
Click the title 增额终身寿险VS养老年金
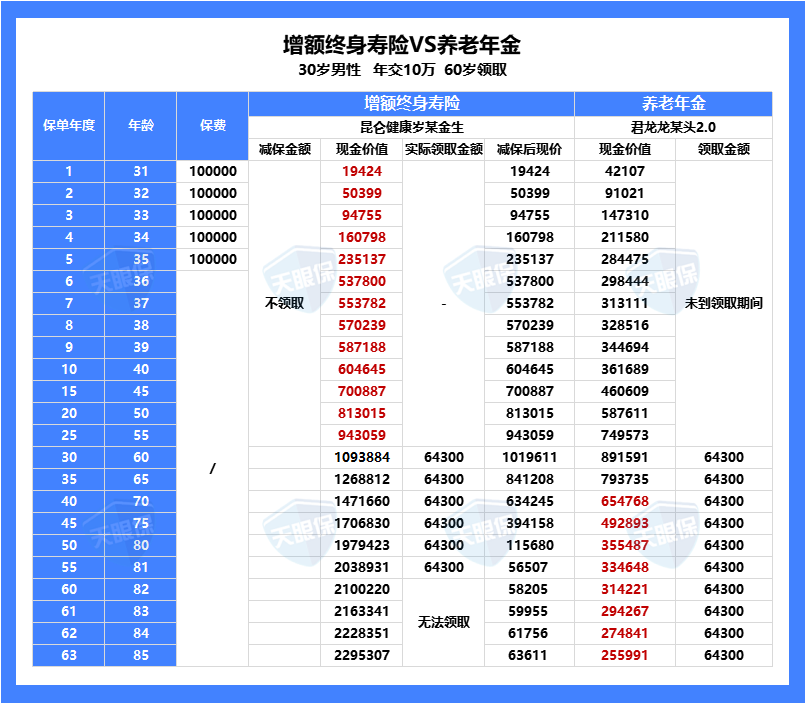click(x=402, y=45)
